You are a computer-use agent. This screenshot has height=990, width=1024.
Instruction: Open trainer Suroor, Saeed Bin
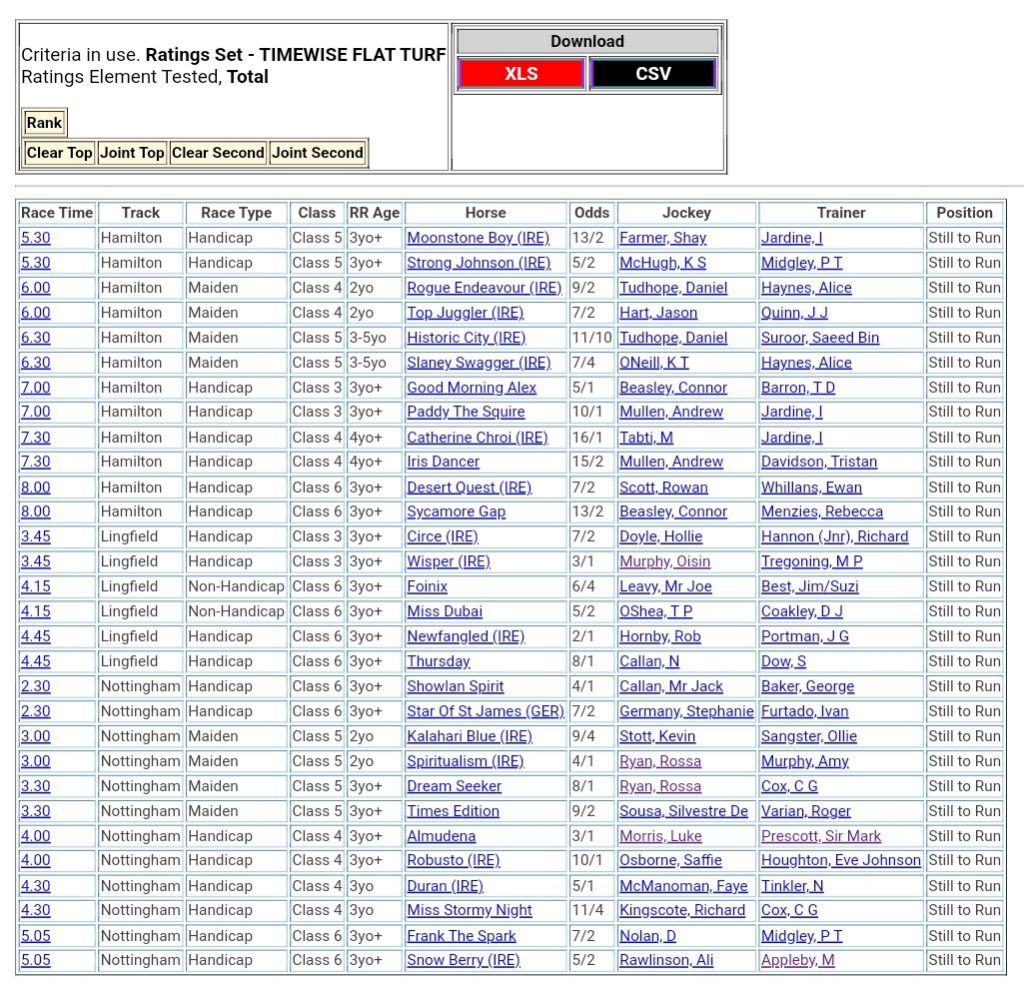click(x=819, y=338)
